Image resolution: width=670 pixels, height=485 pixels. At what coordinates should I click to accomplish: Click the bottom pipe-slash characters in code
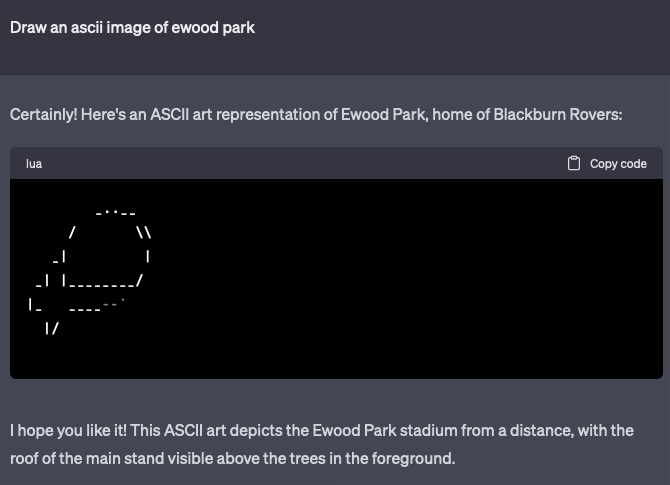point(52,328)
